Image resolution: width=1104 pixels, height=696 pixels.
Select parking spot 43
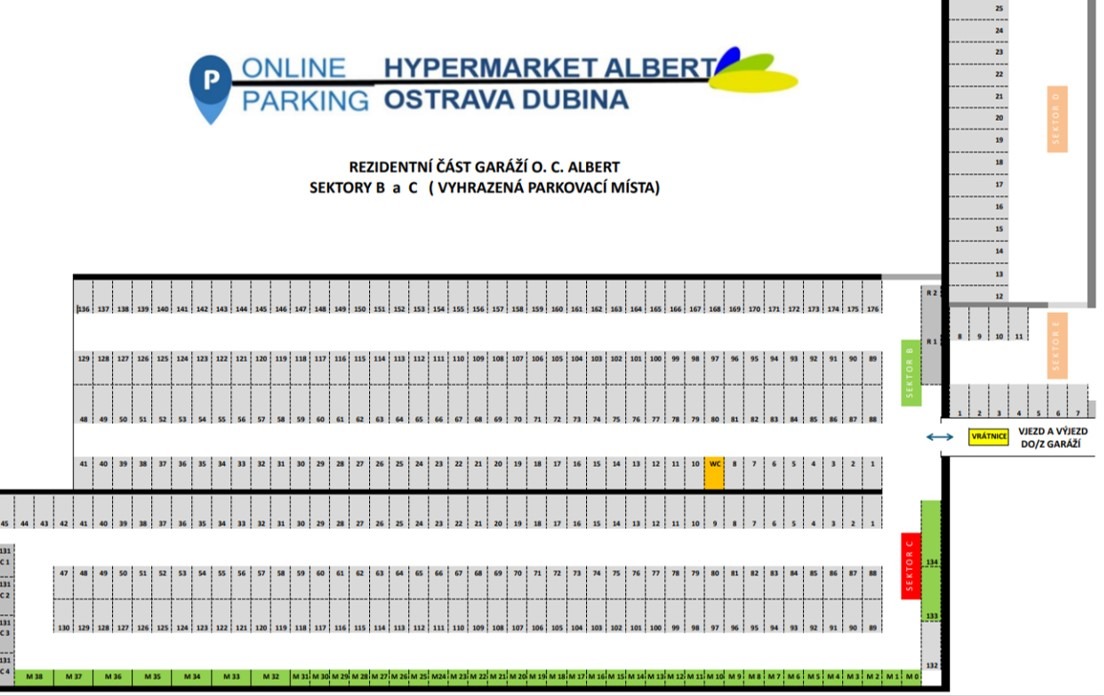pyautogui.click(x=44, y=512)
